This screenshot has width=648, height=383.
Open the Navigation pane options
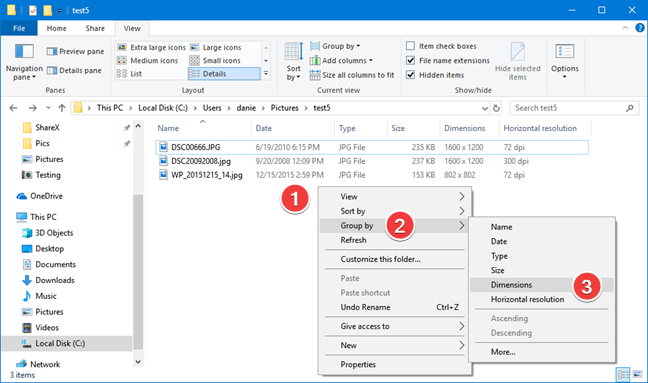click(24, 61)
